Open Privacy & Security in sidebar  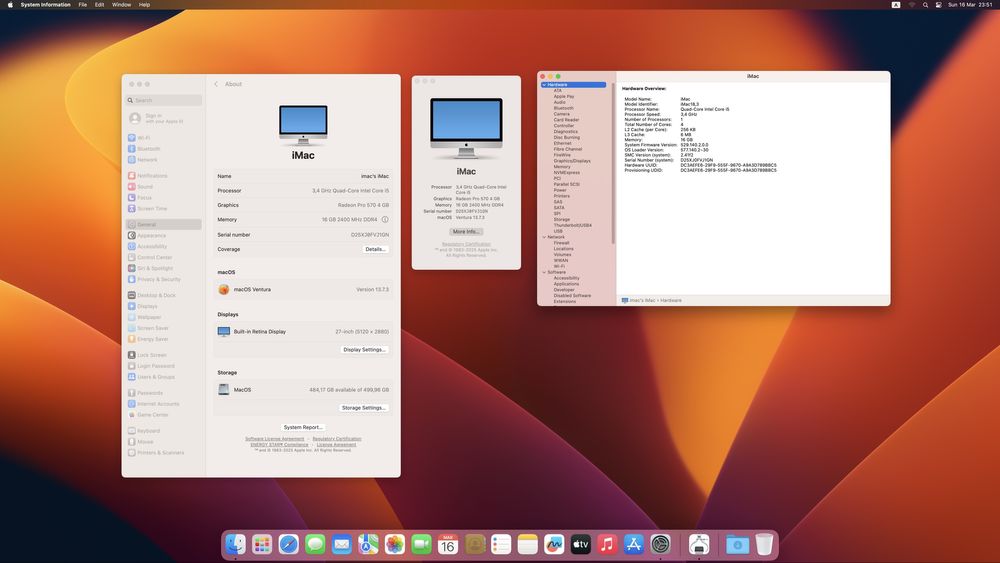[x=163, y=279]
